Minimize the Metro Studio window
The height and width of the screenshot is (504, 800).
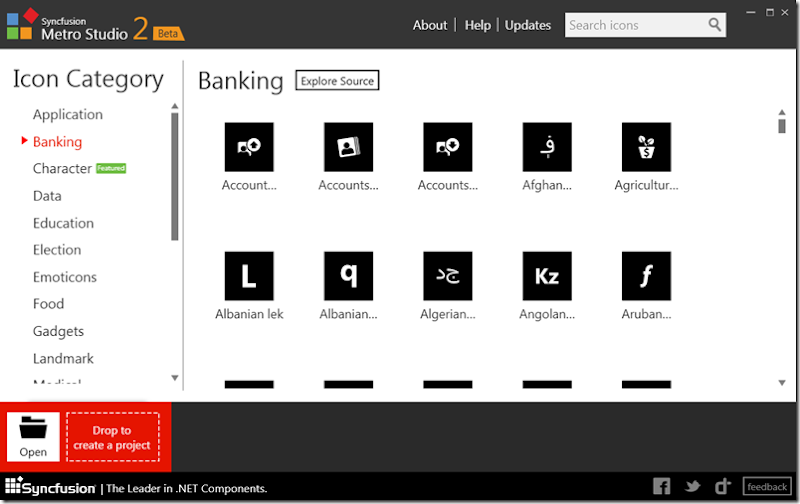751,12
